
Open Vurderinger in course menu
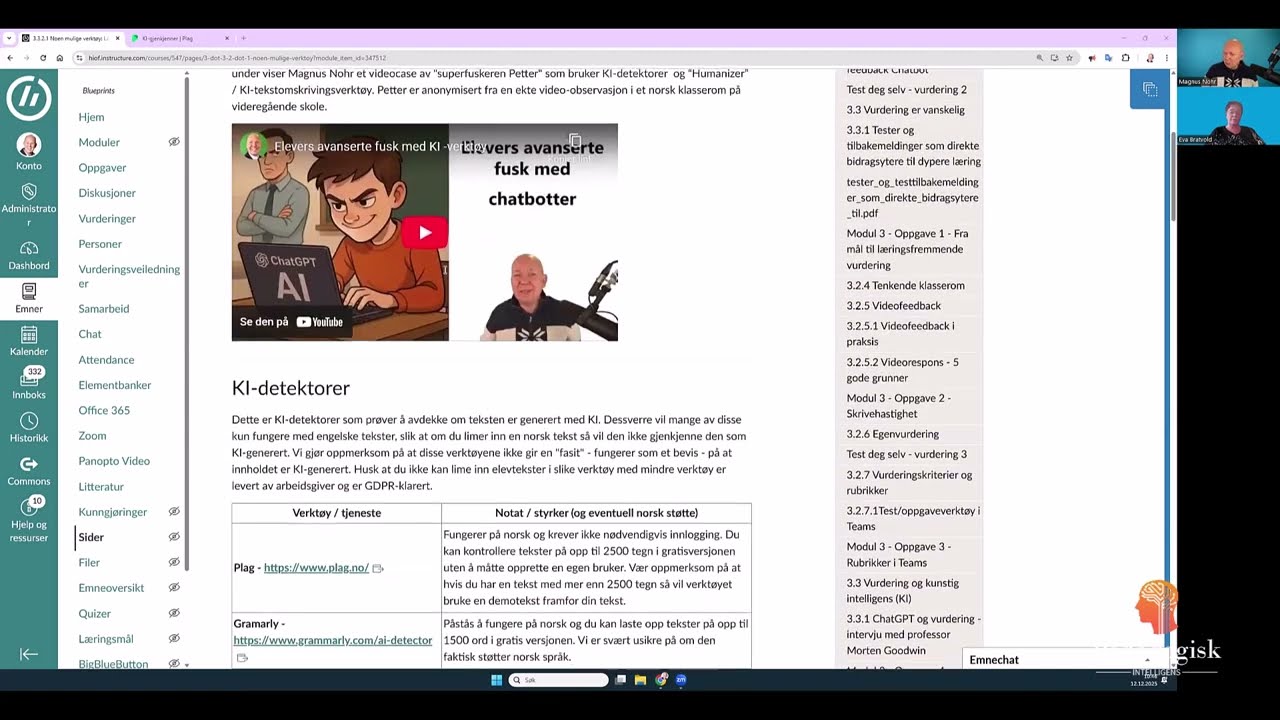pyautogui.click(x=107, y=219)
